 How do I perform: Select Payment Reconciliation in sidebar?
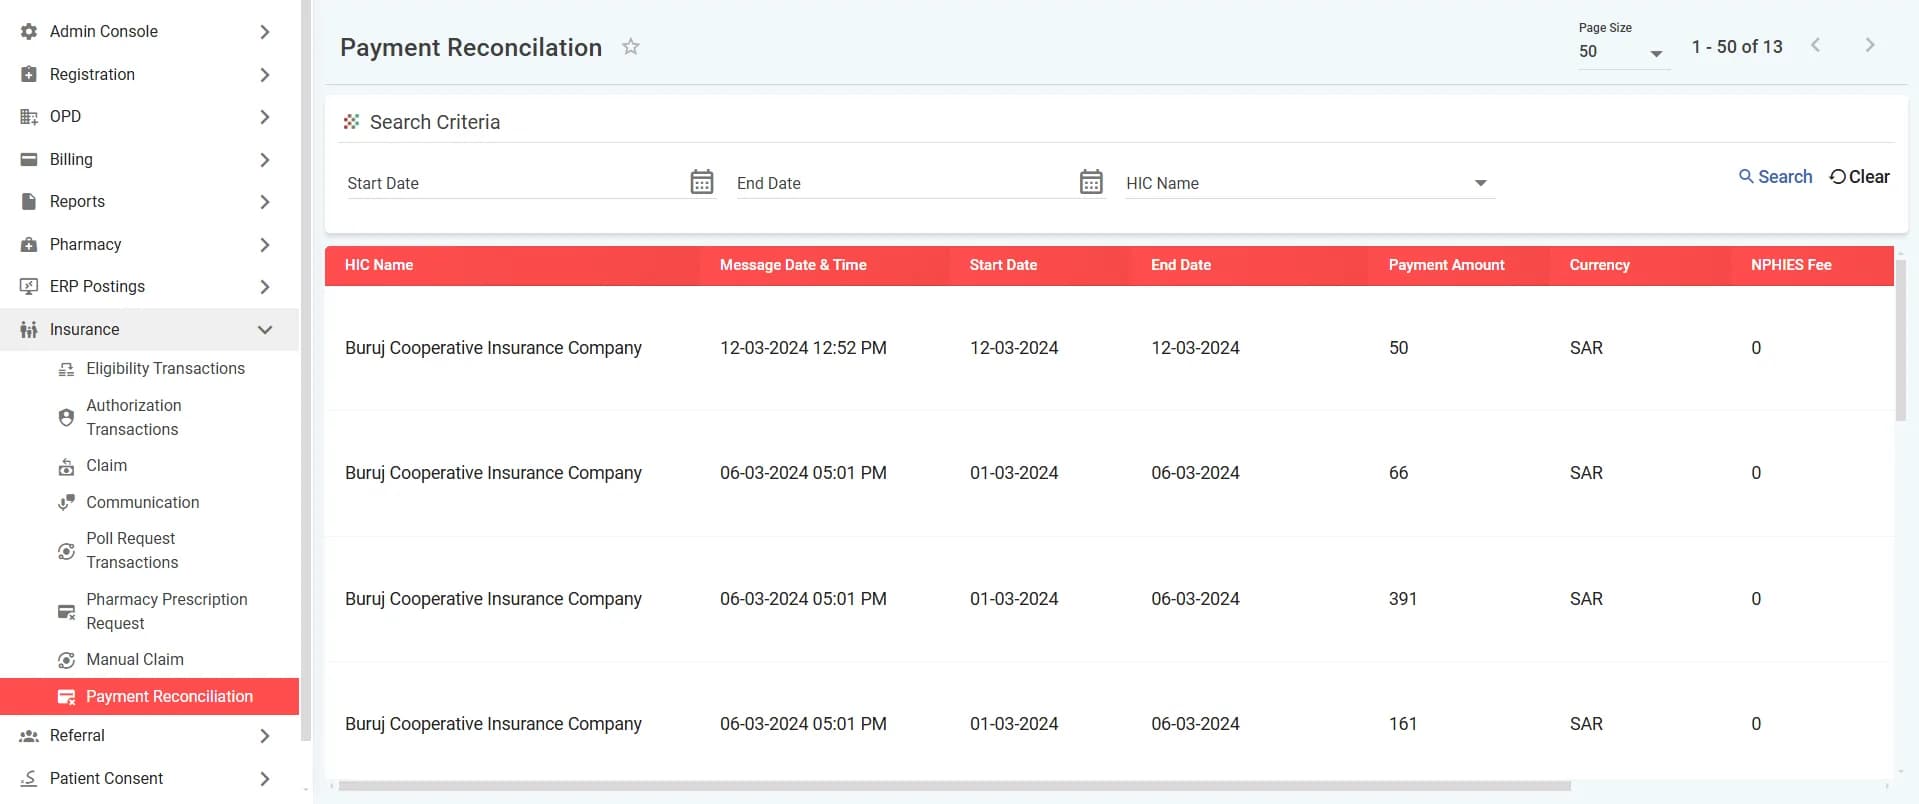[150, 697]
